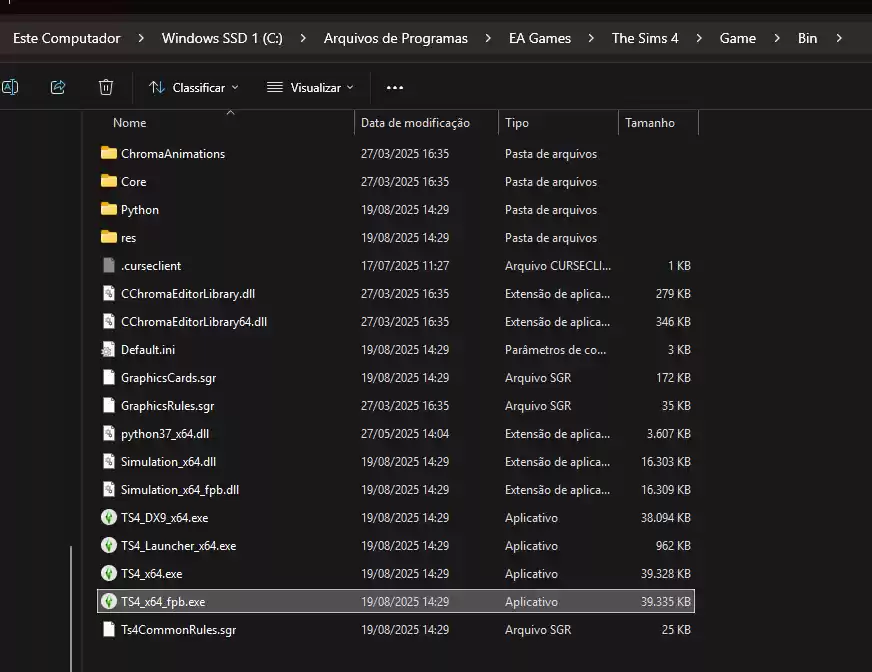
Task: Click the Delete trash can icon
Action: [x=106, y=87]
